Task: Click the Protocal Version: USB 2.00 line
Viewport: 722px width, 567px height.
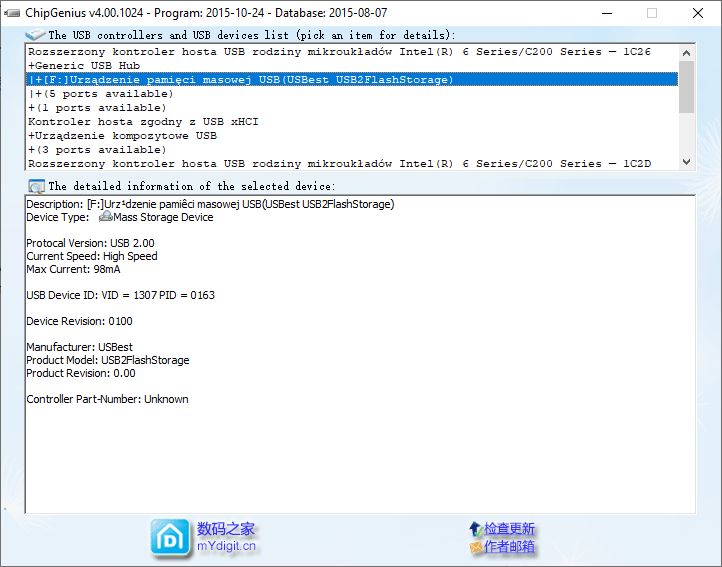Action: (x=90, y=243)
